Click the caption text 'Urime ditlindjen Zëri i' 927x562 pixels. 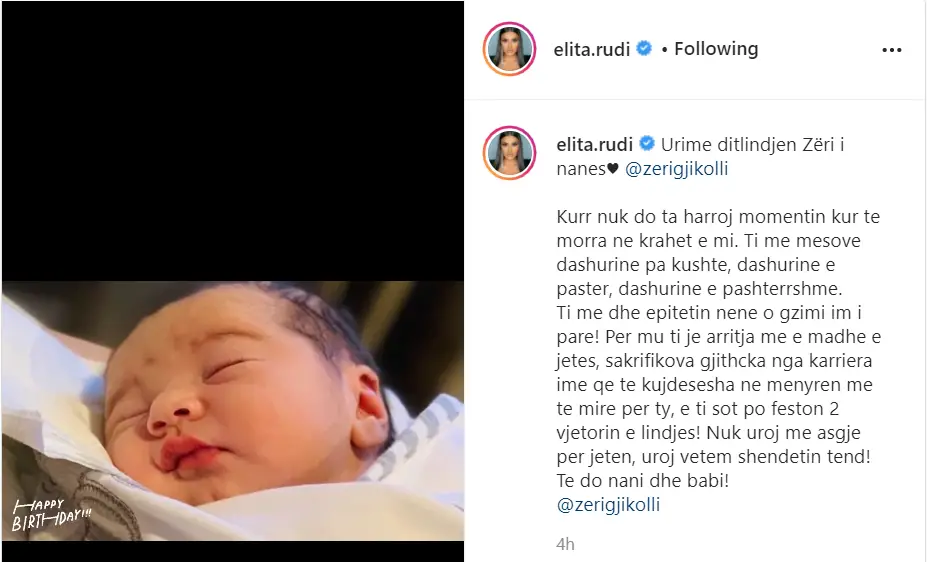(753, 144)
